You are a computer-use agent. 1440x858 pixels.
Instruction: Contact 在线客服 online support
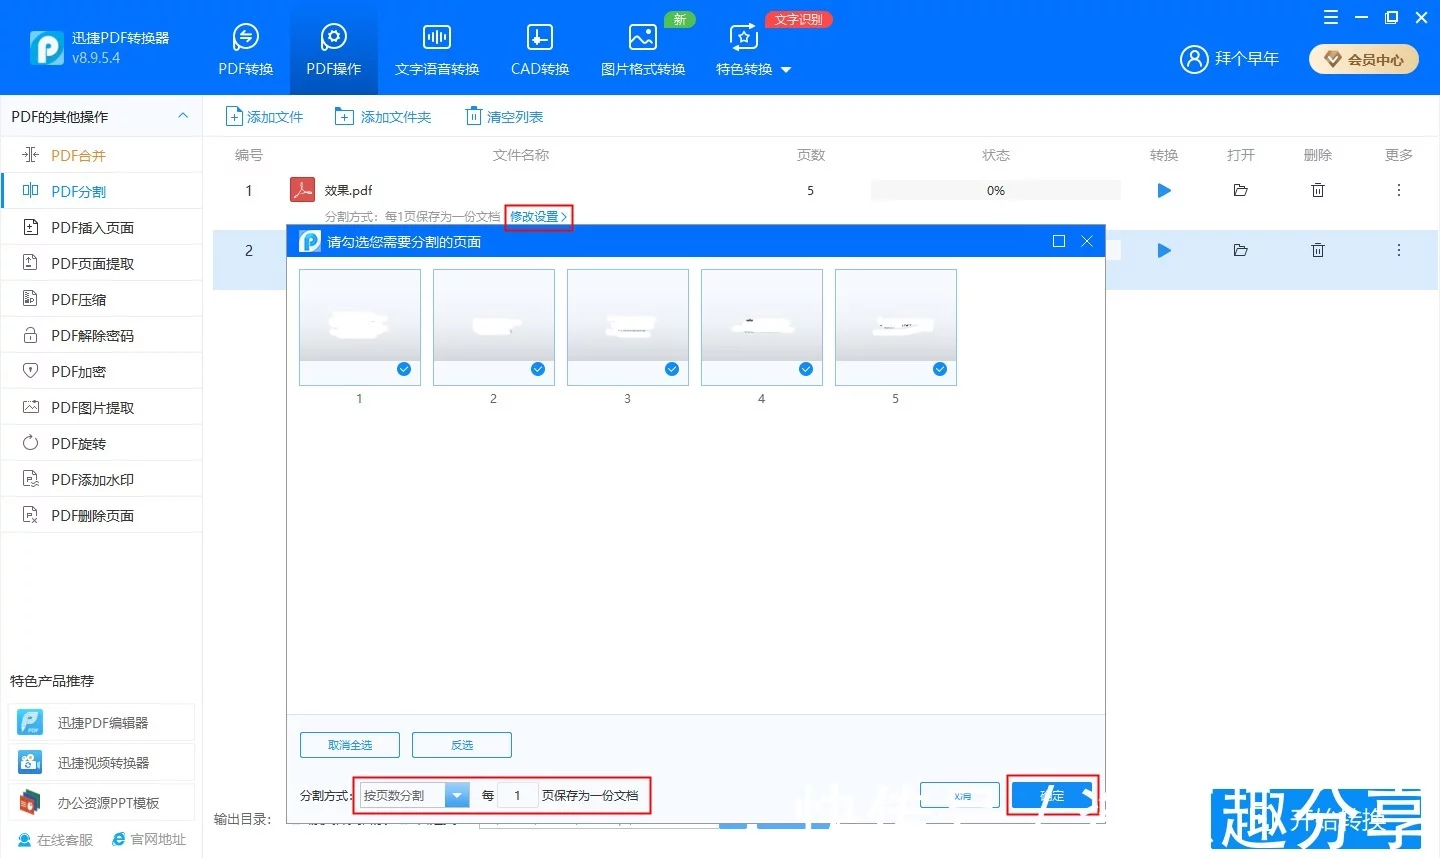pyautogui.click(x=55, y=840)
